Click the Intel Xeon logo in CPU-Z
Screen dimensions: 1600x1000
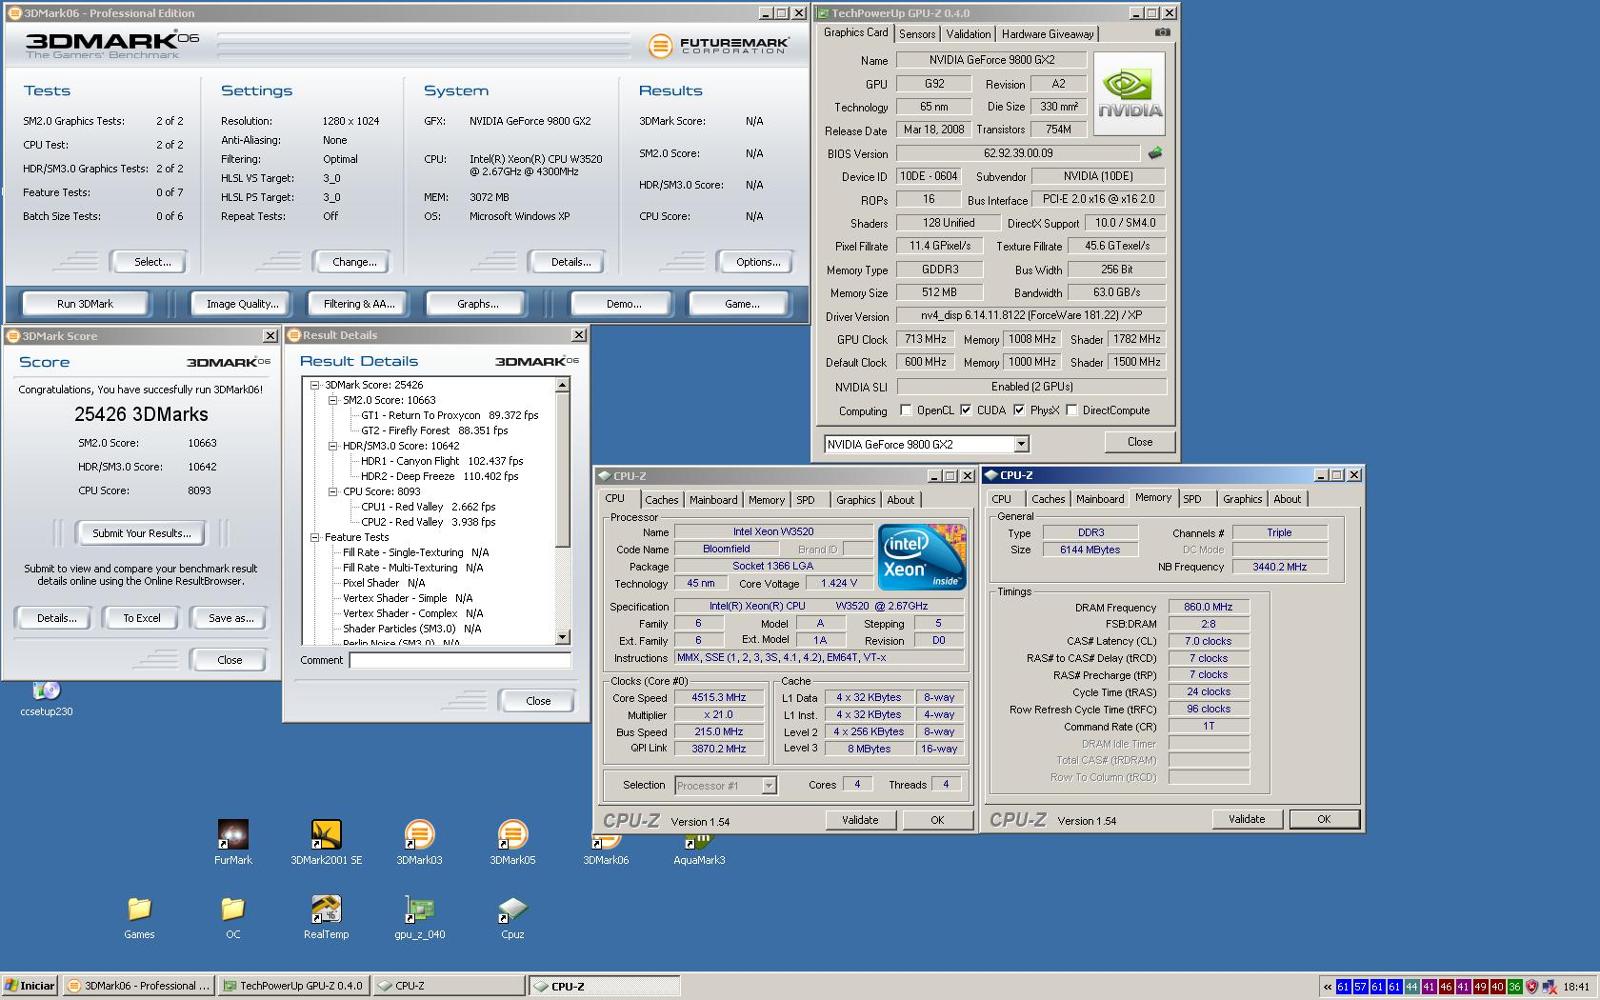coord(921,556)
